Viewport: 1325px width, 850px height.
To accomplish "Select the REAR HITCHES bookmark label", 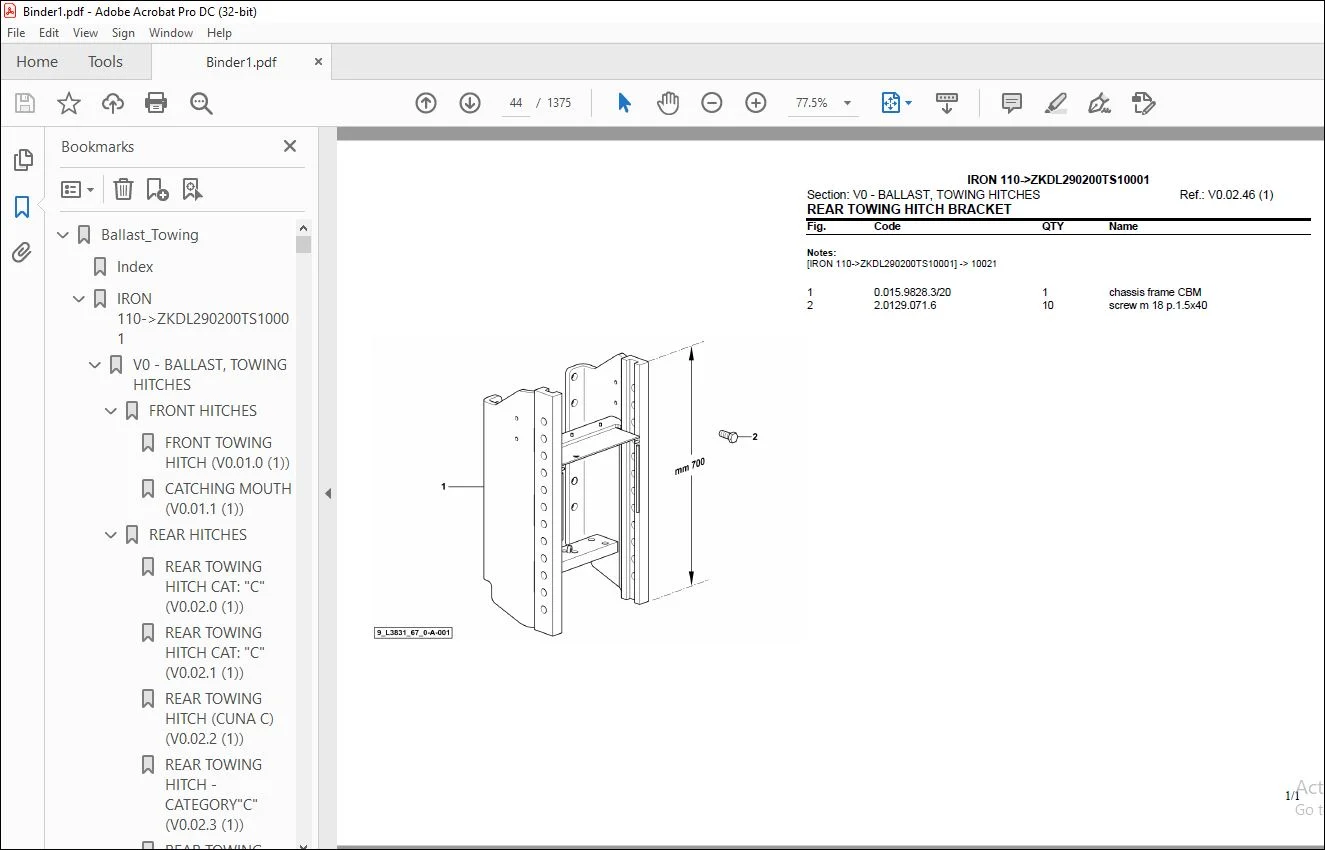I will (198, 535).
